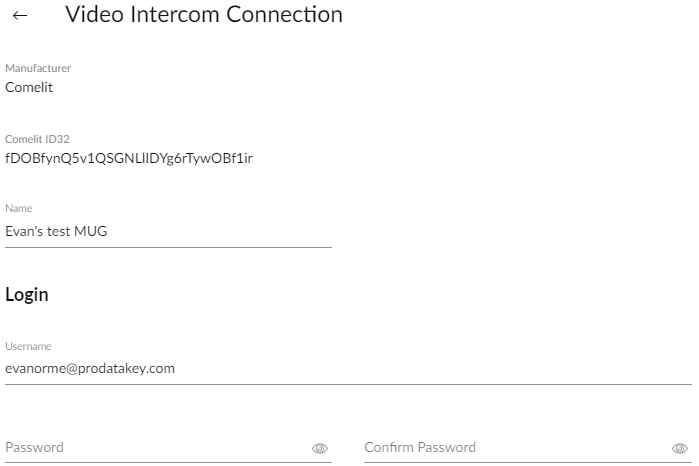Reveal Confirm Password using its eye icon

(x=680, y=448)
